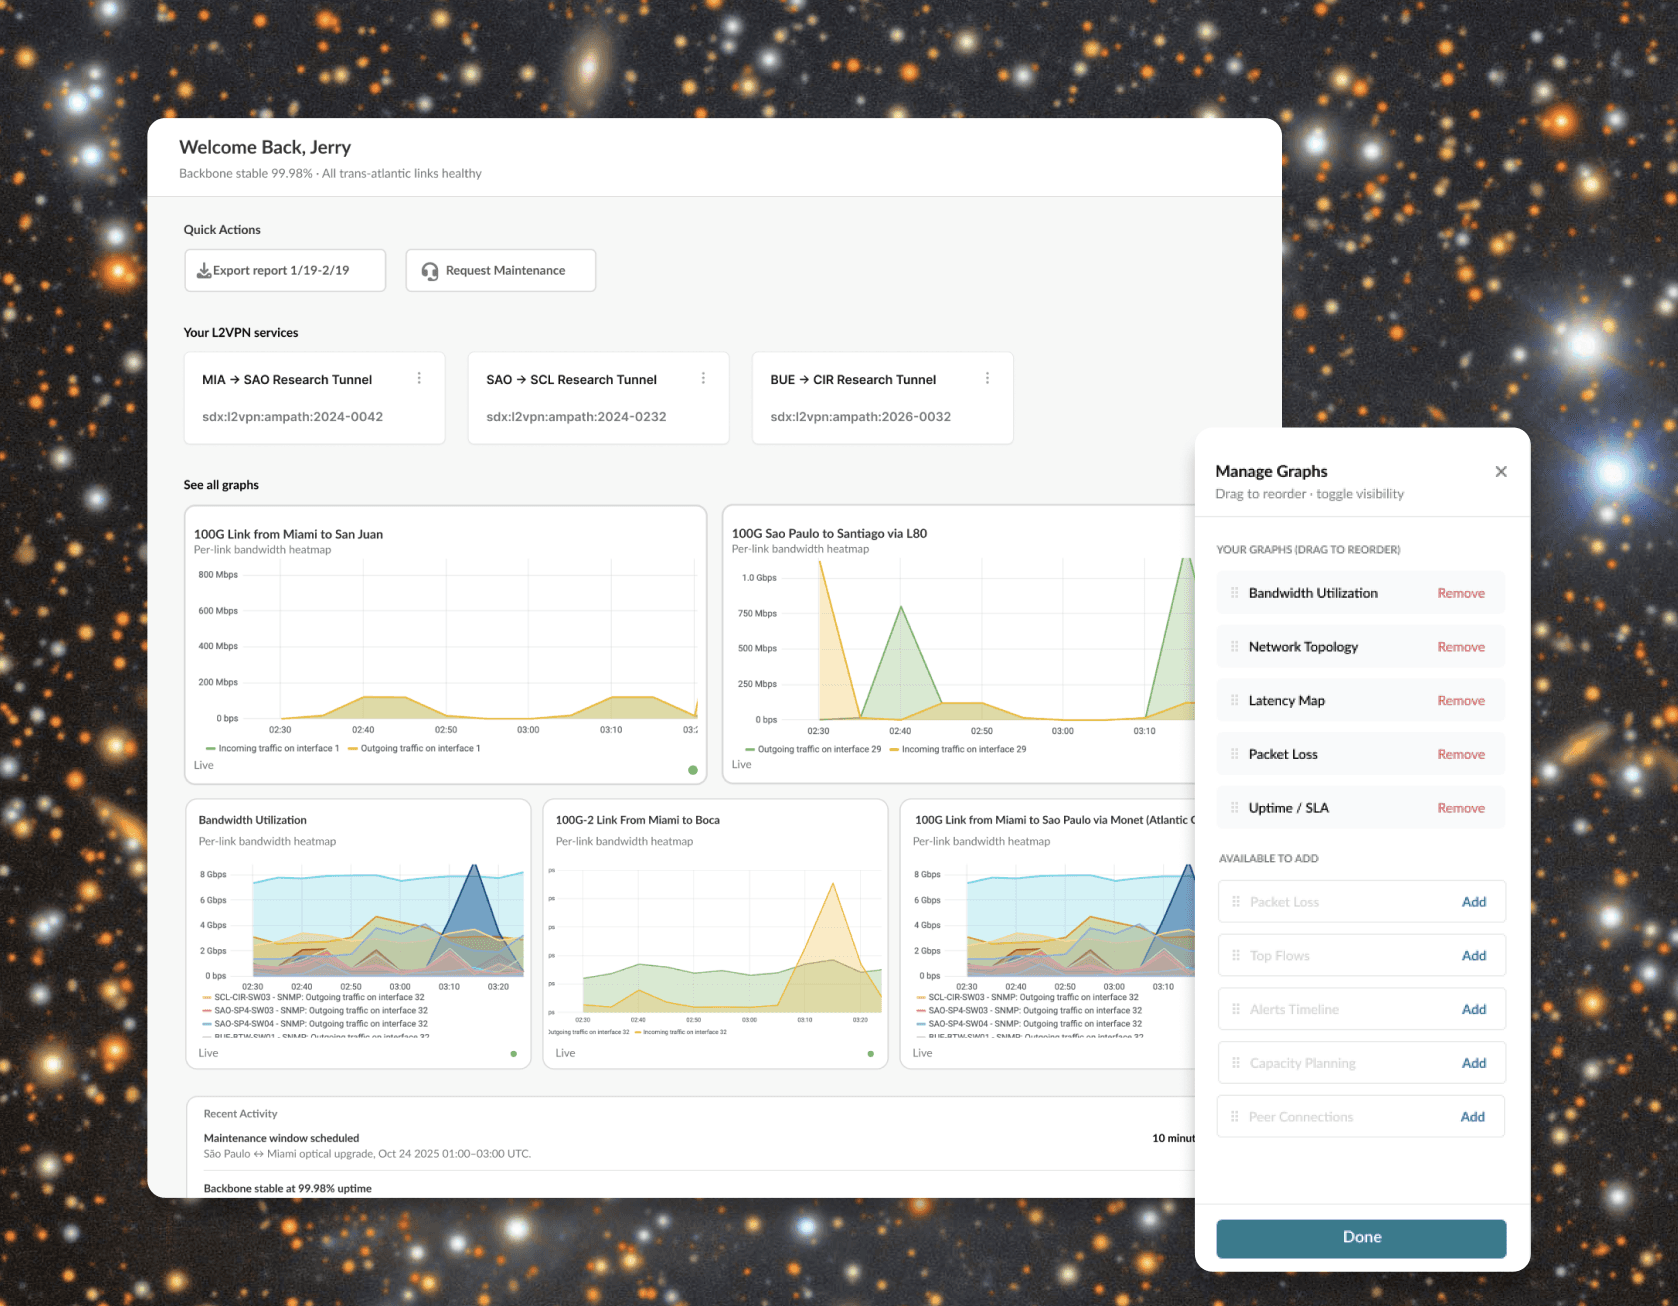
Task: Add Packet Loss from available graphs
Action: point(1474,902)
